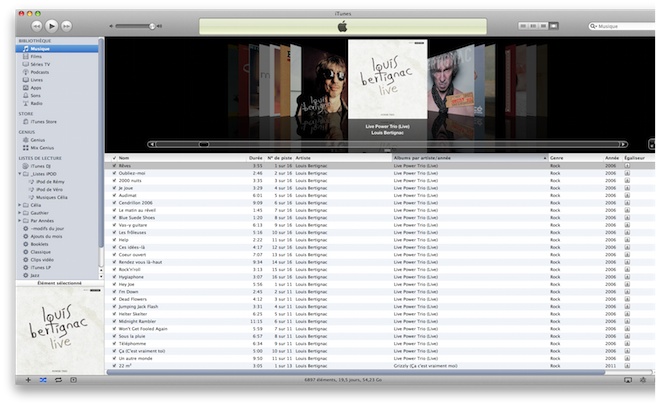Open the Genius playlist
This screenshot has height=407, width=656.
tap(57, 140)
